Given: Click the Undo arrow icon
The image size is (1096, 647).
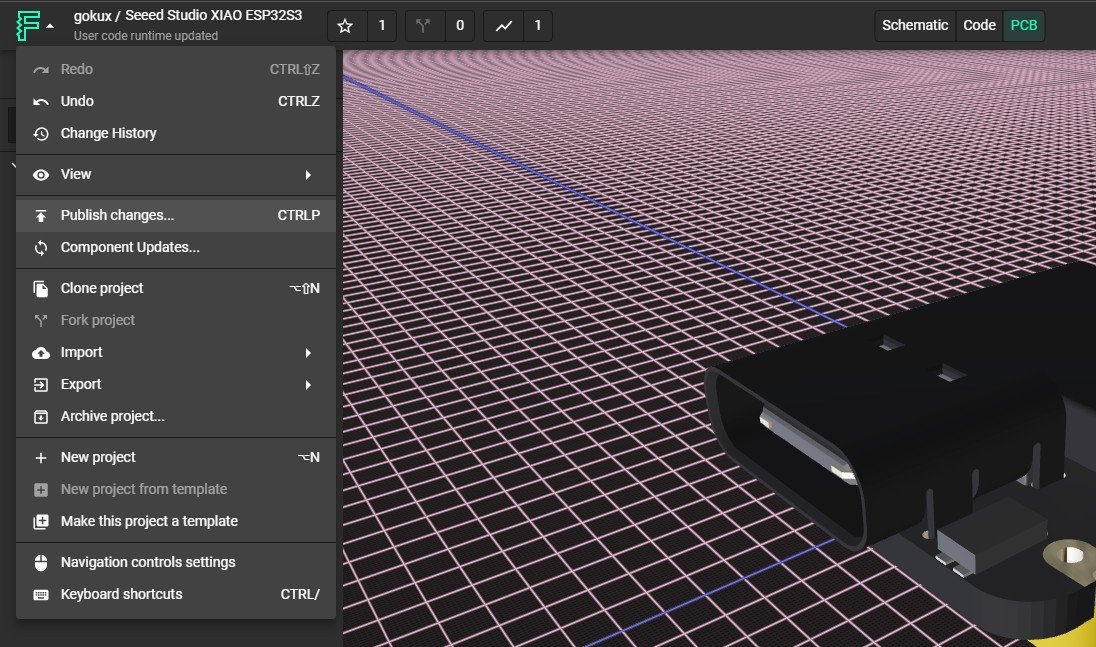Looking at the screenshot, I should [40, 101].
